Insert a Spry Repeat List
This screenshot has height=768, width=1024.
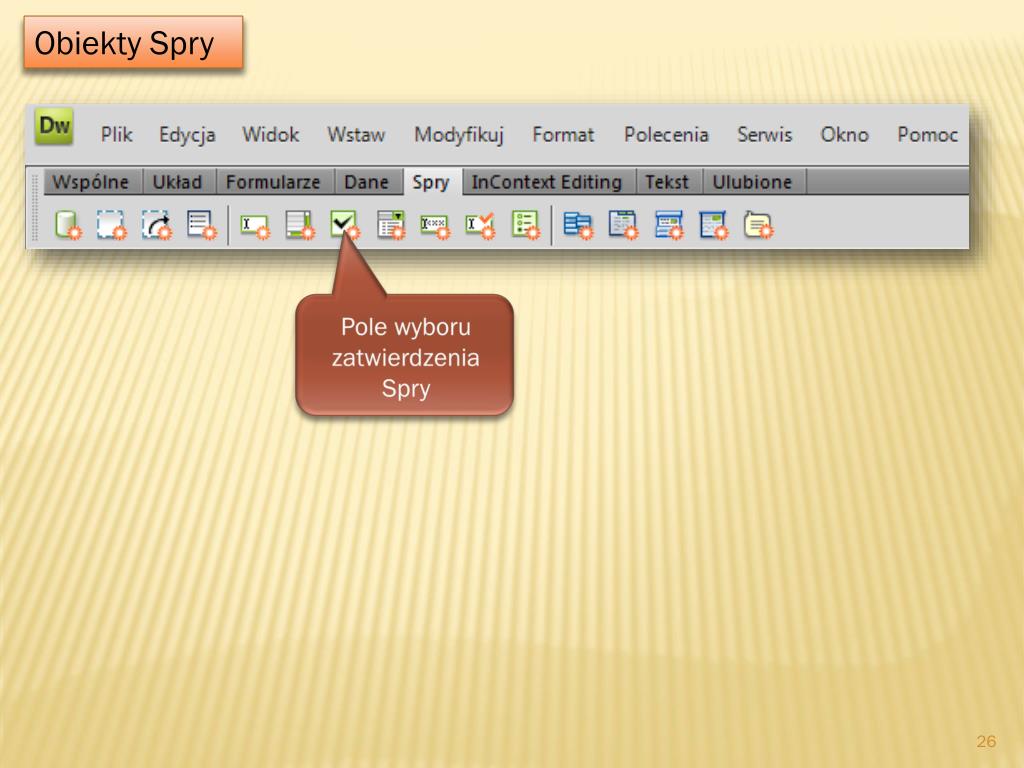(x=202, y=225)
